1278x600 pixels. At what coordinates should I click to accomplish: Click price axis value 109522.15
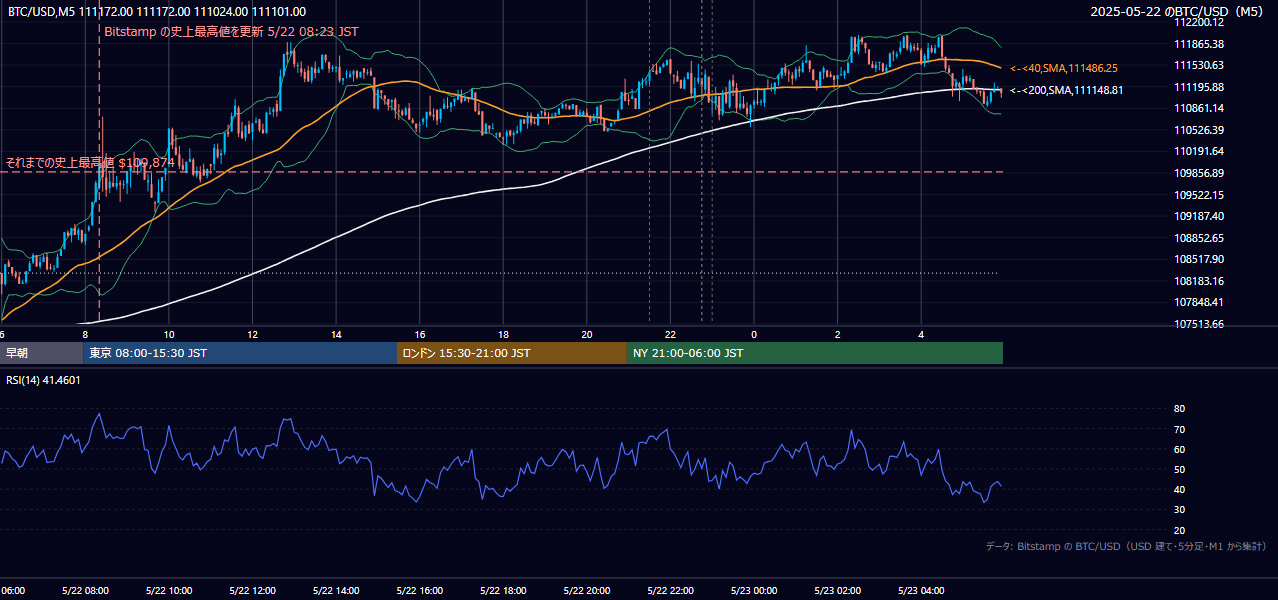[x=1200, y=195]
